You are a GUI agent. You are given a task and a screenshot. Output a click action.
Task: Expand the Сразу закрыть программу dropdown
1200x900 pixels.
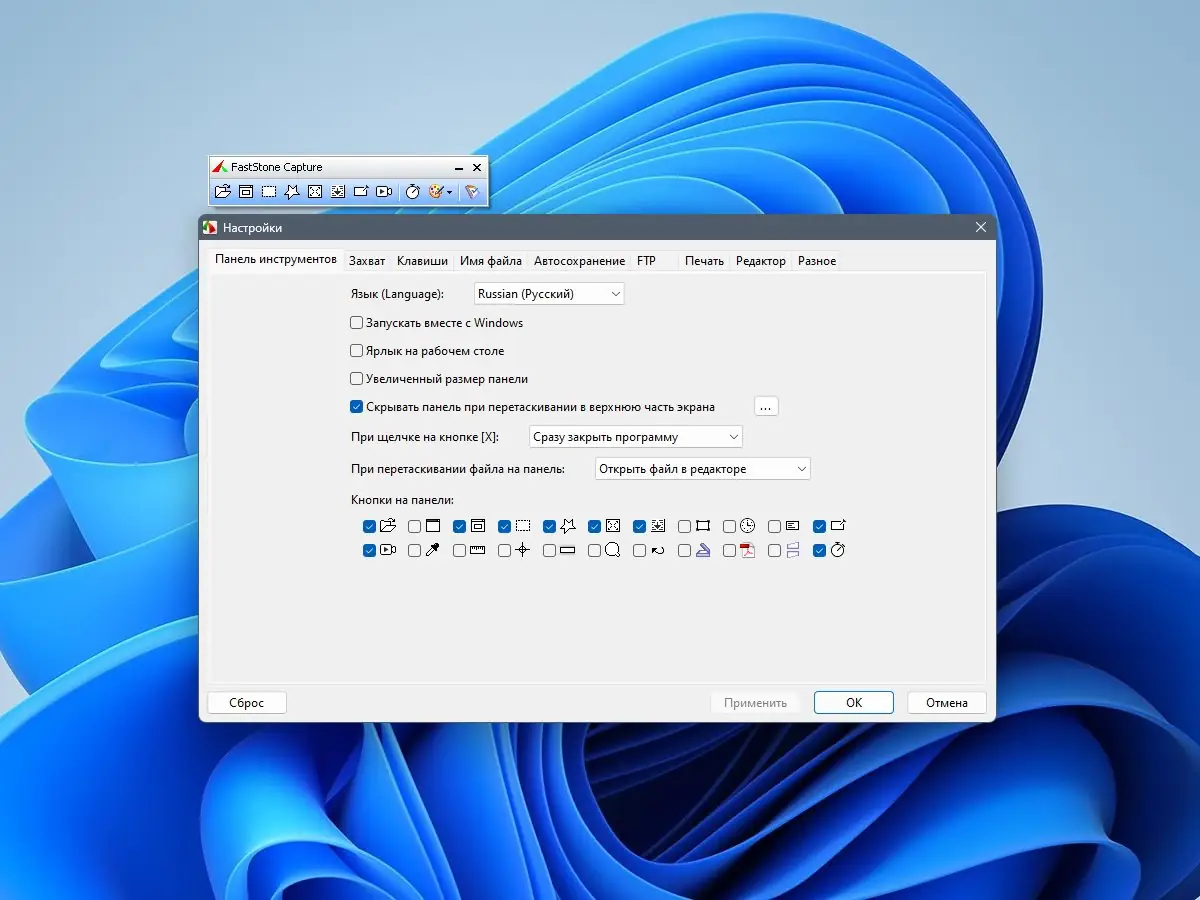click(636, 437)
